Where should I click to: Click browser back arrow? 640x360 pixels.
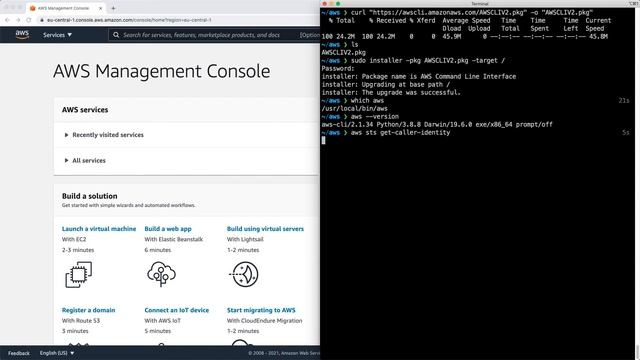point(7,20)
